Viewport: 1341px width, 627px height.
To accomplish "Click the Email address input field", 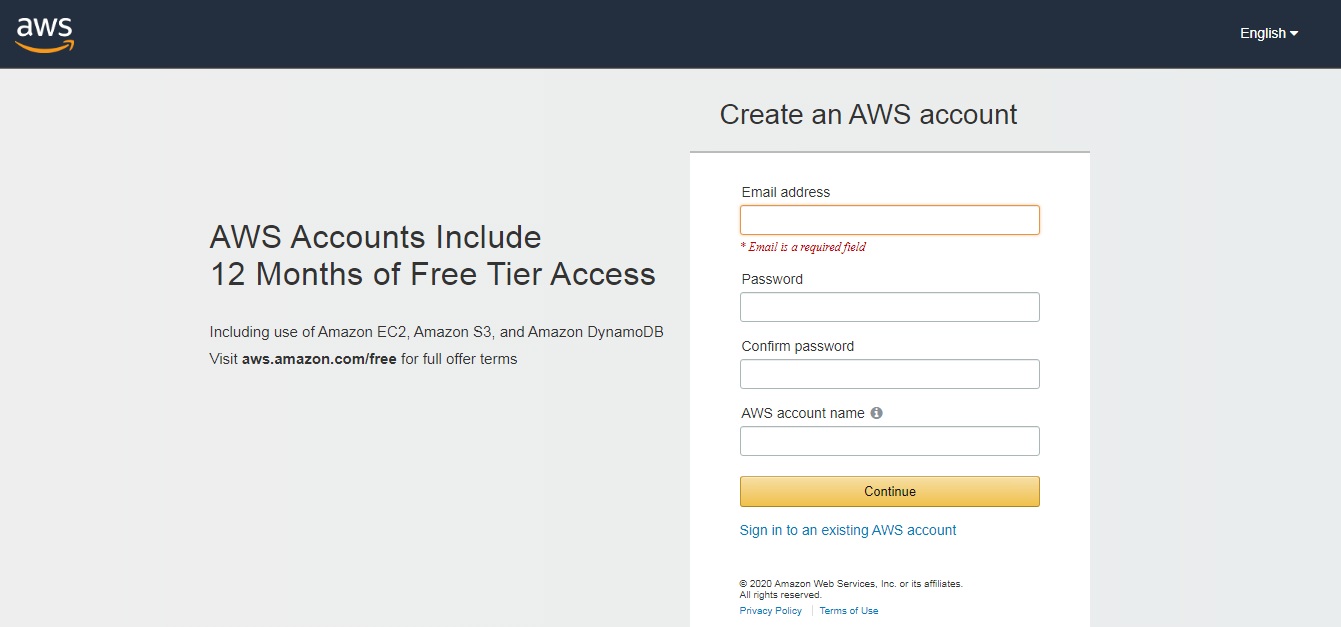I will [x=889, y=219].
